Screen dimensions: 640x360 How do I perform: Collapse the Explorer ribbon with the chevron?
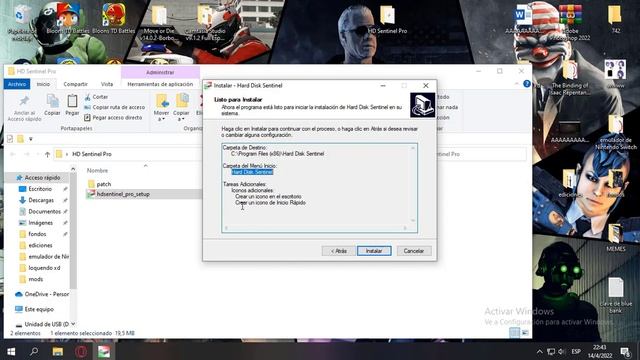click(x=517, y=84)
